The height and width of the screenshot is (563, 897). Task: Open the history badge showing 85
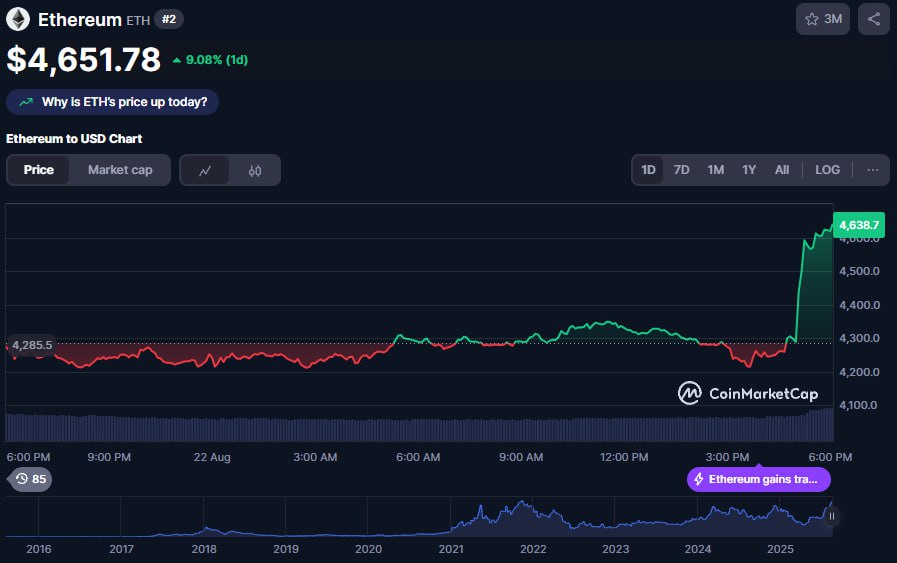[x=30, y=479]
